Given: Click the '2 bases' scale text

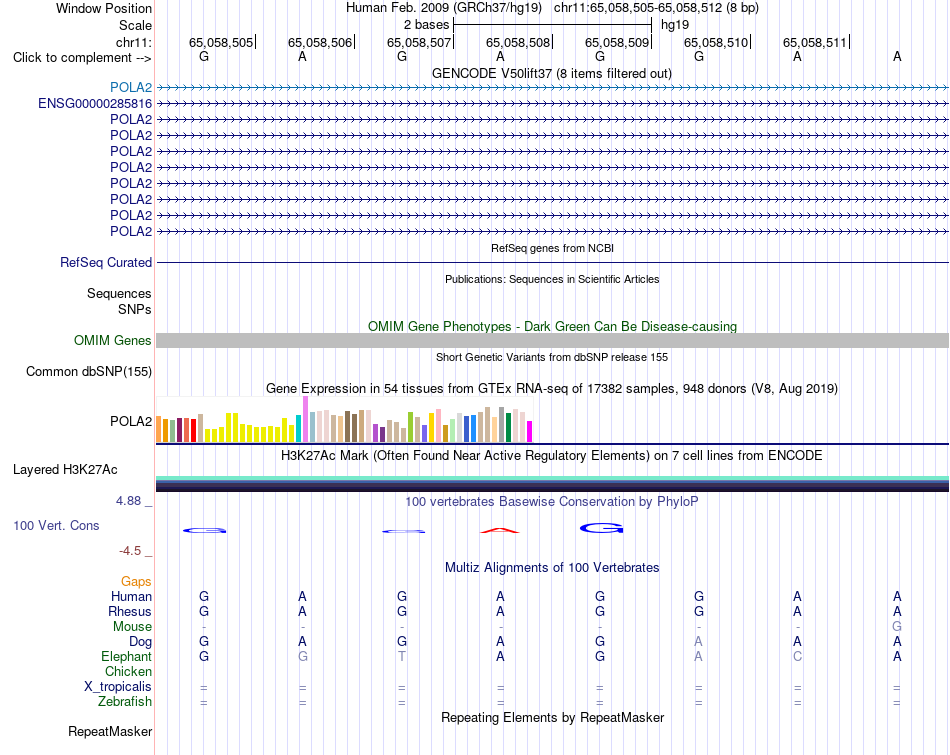Looking at the screenshot, I should pos(427,25).
